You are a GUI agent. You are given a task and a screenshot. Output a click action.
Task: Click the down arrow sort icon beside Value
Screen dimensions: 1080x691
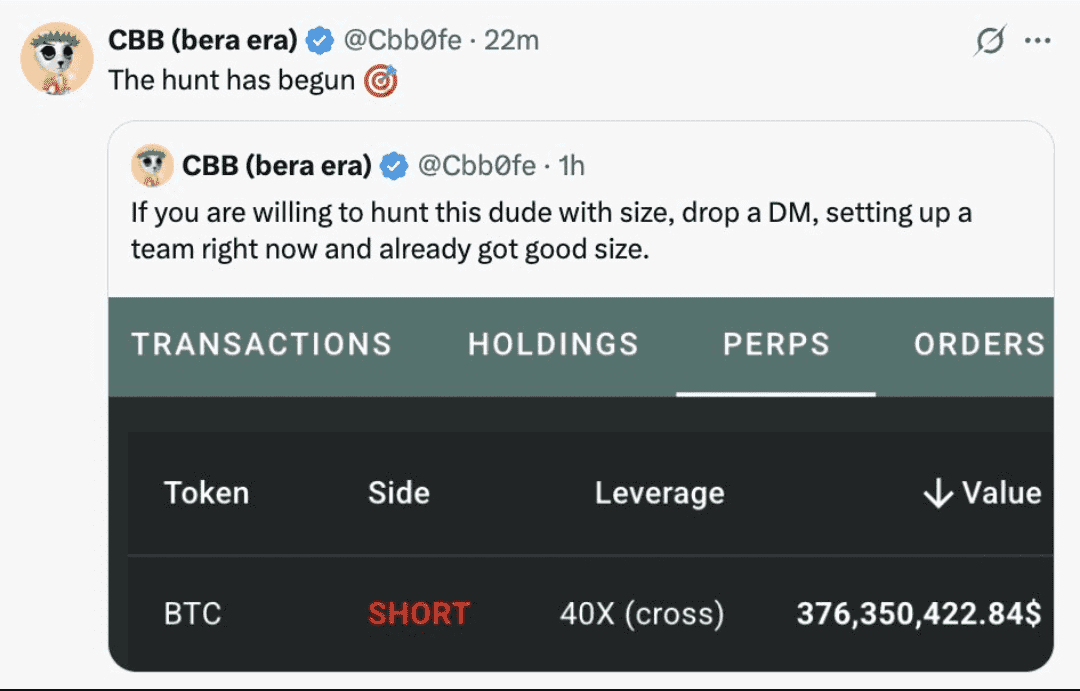click(937, 493)
